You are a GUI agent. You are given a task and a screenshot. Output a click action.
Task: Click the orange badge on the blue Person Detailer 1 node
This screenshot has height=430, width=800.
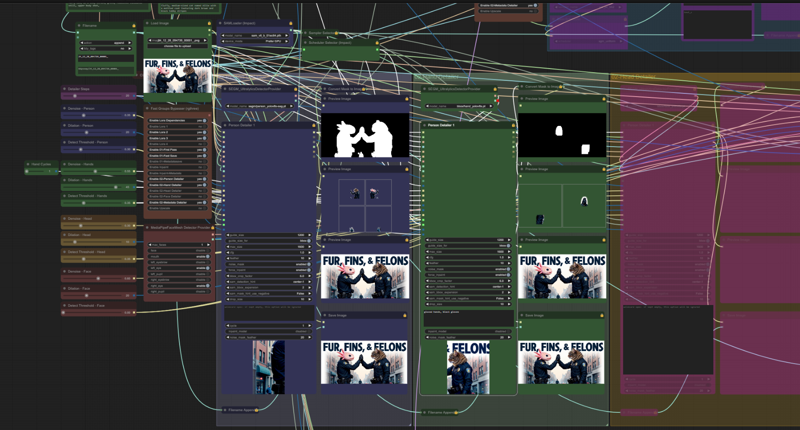pos(314,125)
